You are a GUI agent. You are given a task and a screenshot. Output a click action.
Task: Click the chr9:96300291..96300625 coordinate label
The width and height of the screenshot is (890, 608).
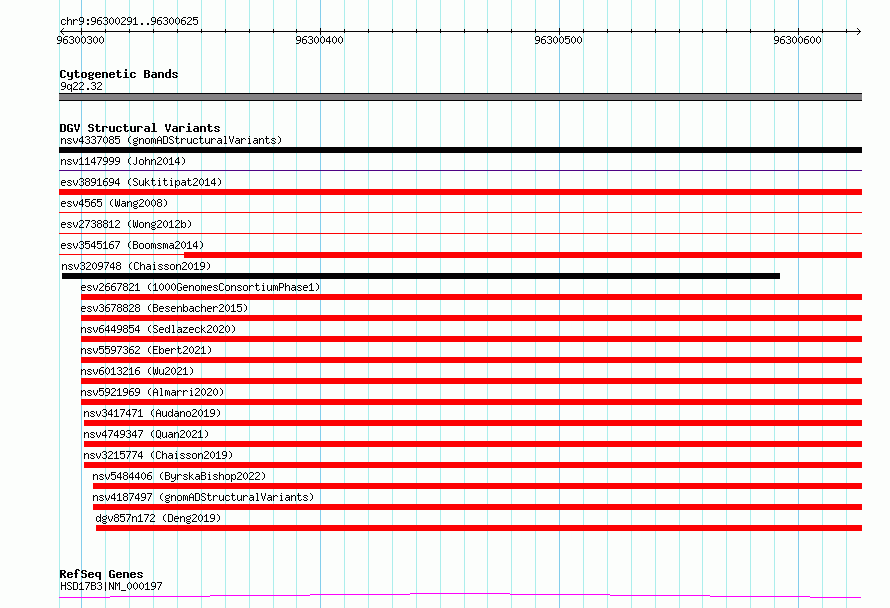(129, 22)
